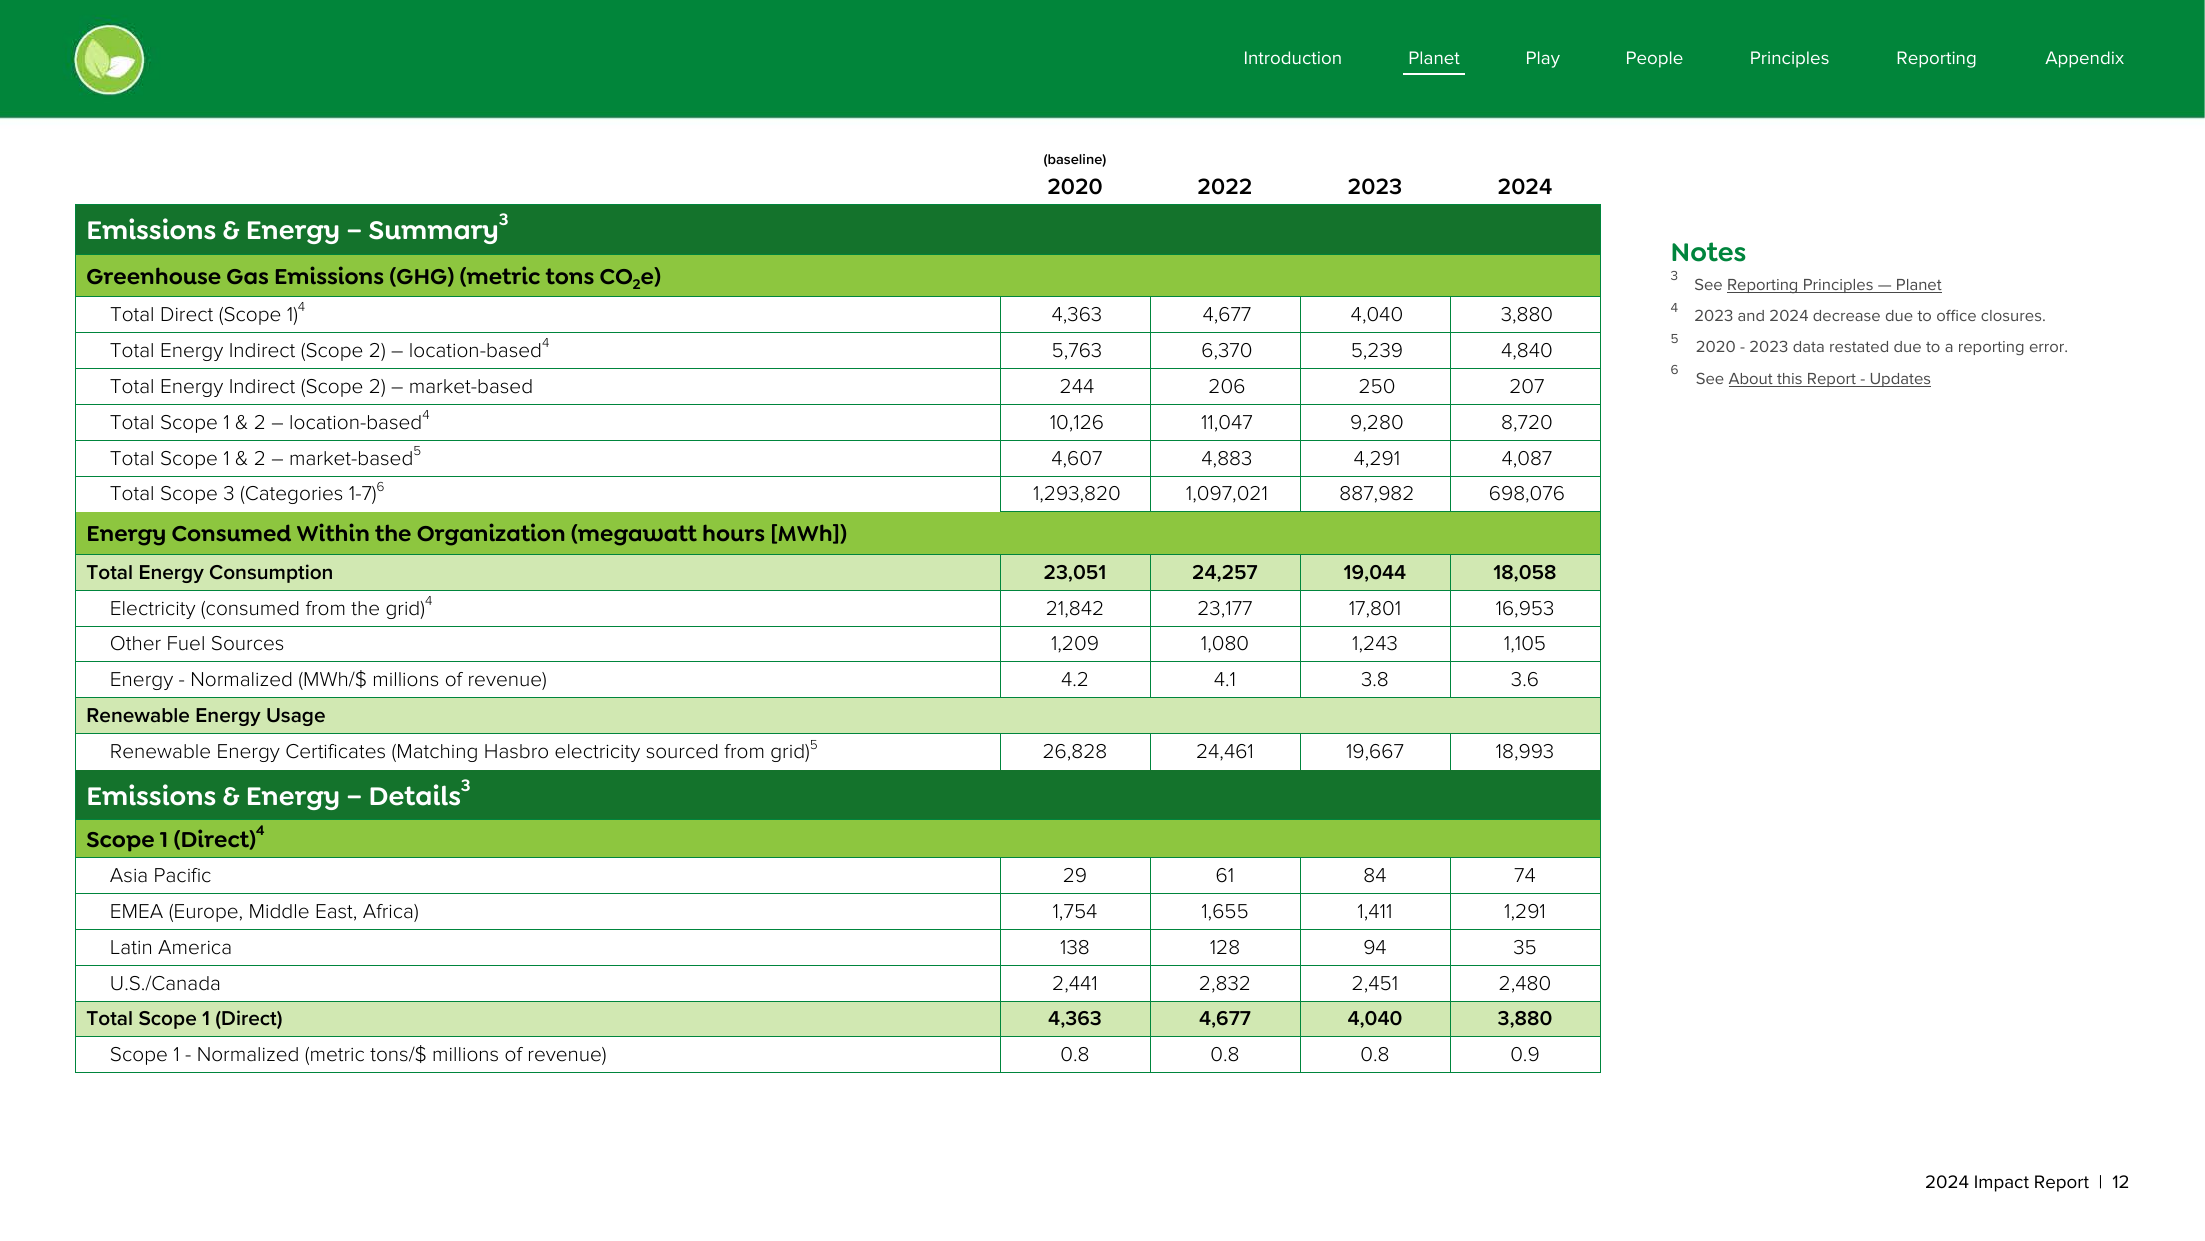Click the Renewable Energy Usage subheading
This screenshot has width=2205, height=1241.
(x=205, y=716)
